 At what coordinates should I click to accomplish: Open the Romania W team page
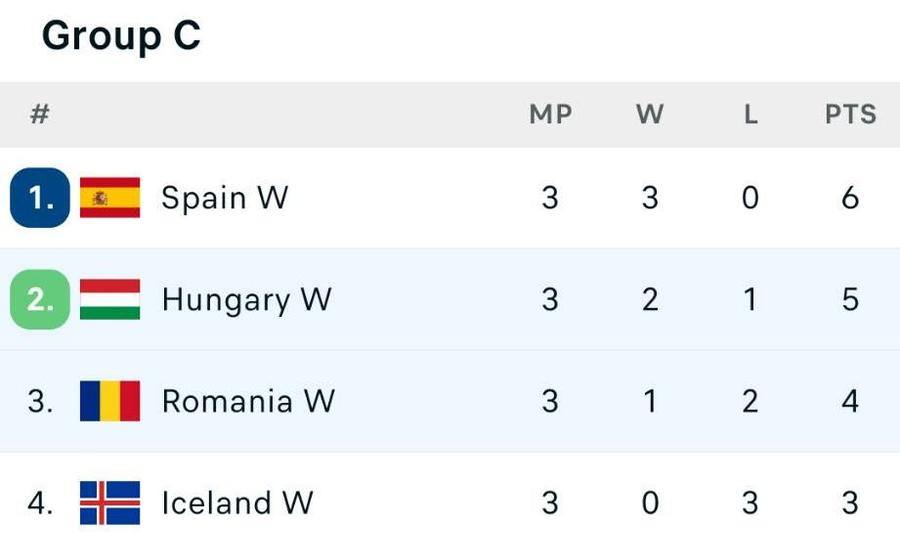tap(248, 401)
